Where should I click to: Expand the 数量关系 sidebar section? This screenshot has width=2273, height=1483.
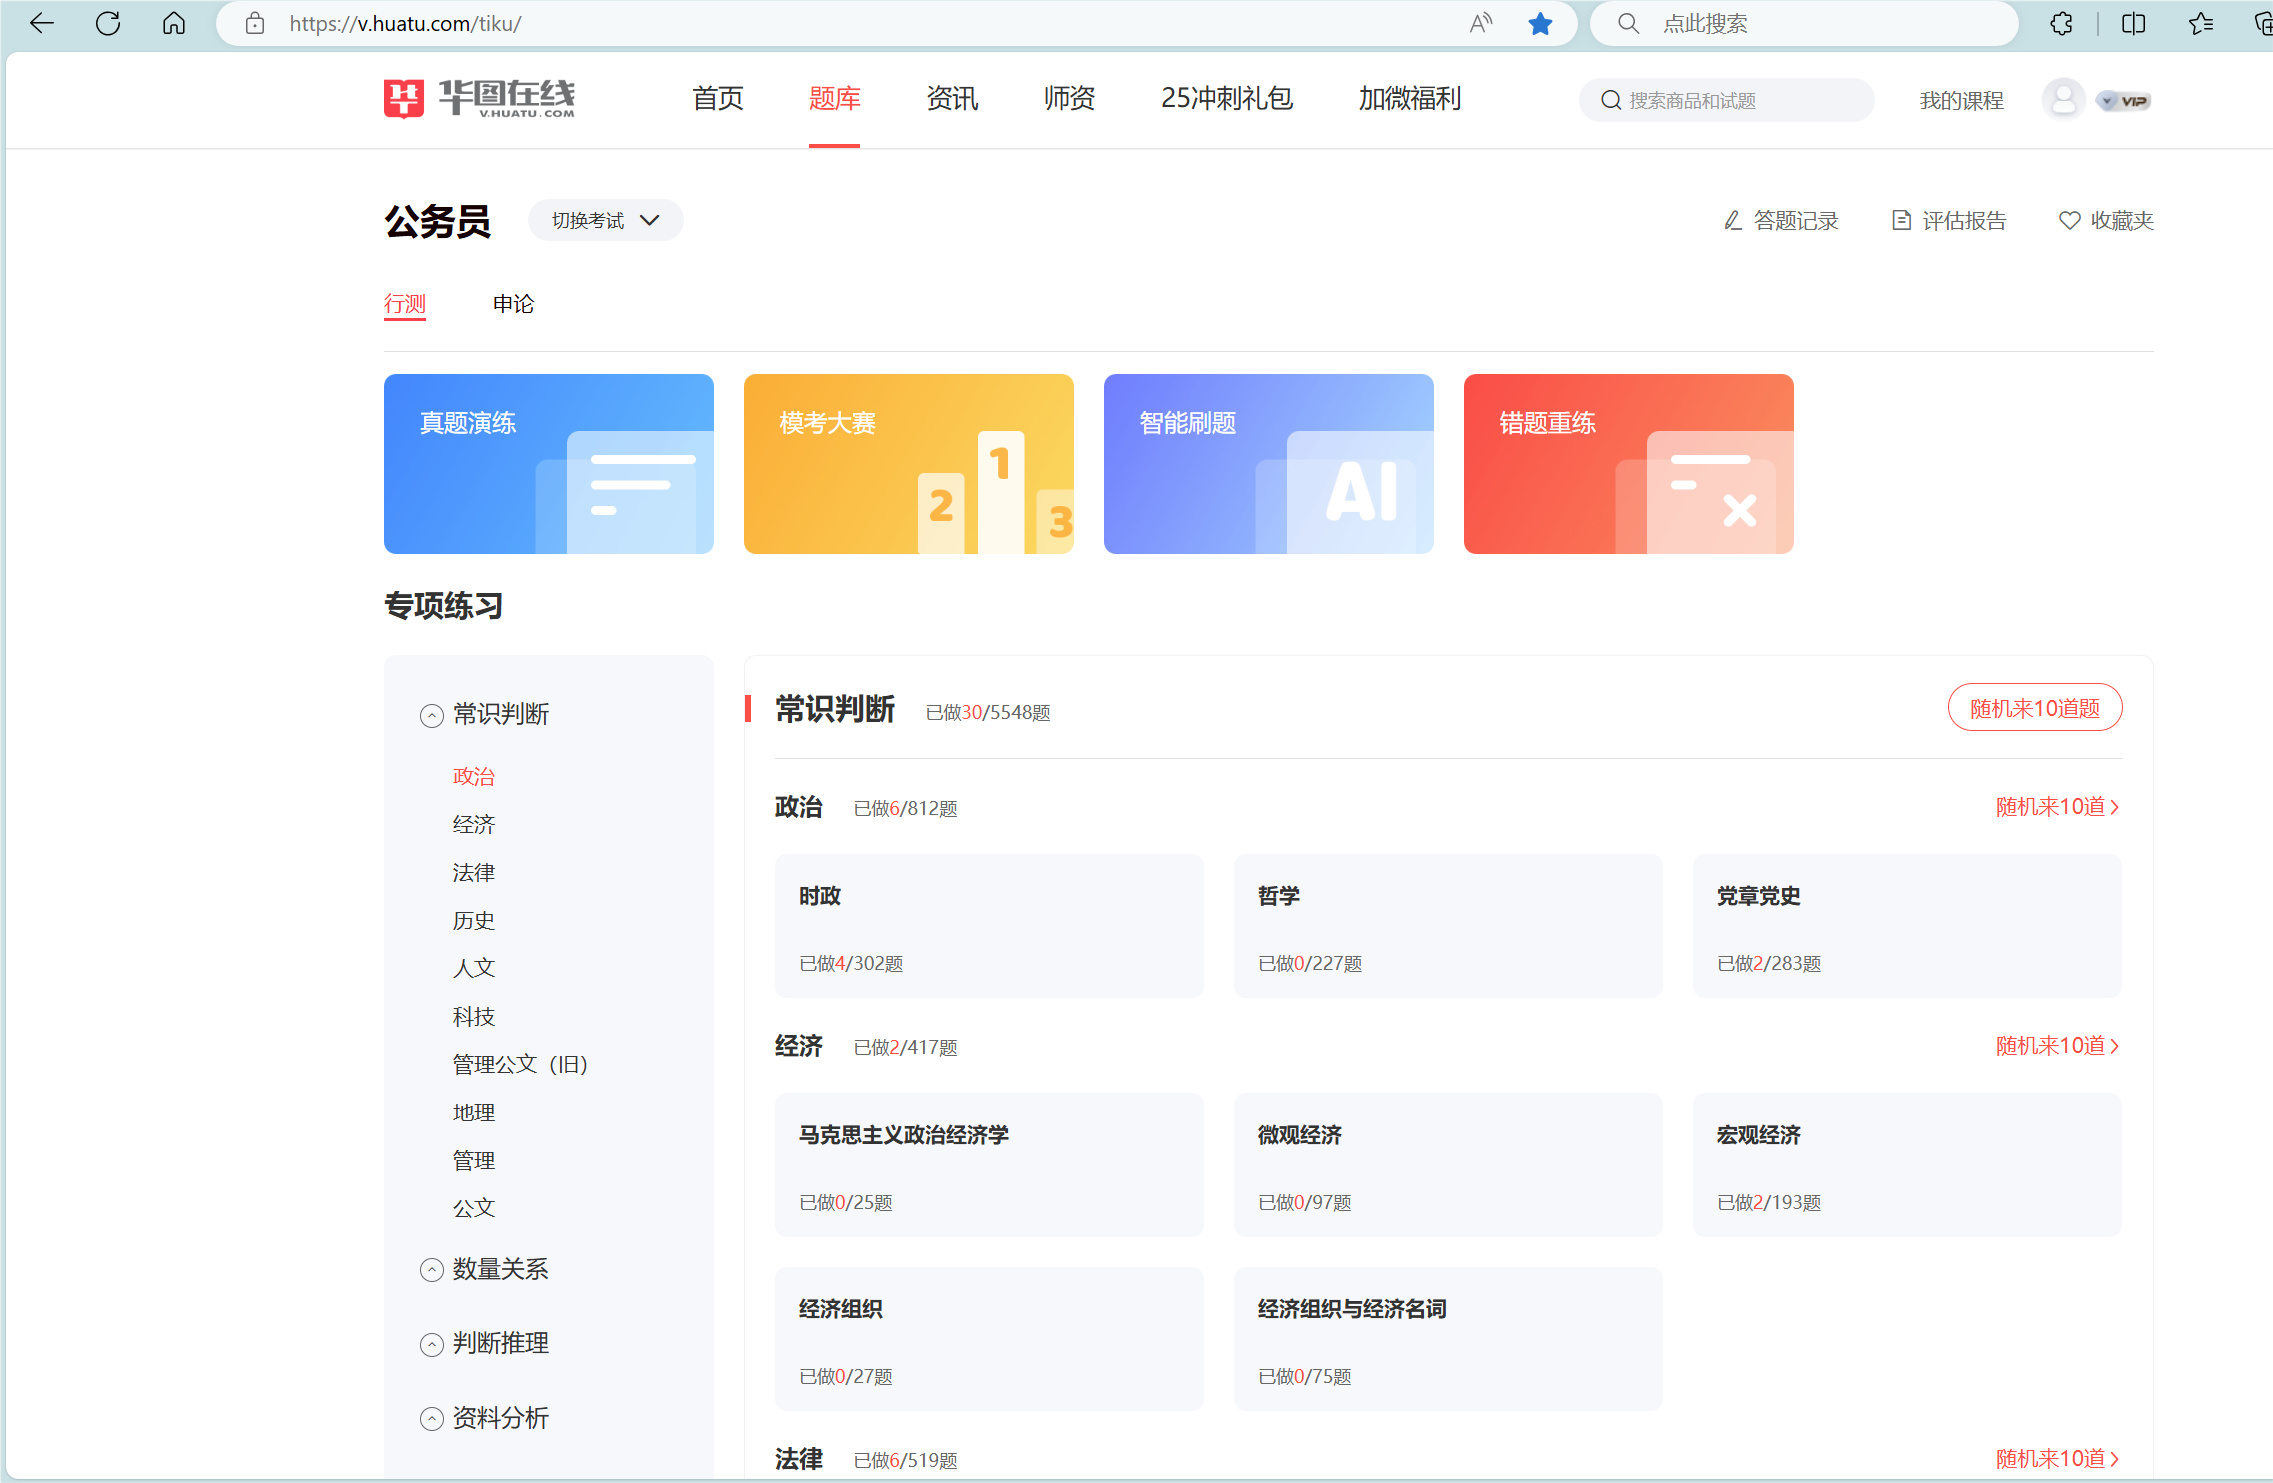[x=432, y=1270]
